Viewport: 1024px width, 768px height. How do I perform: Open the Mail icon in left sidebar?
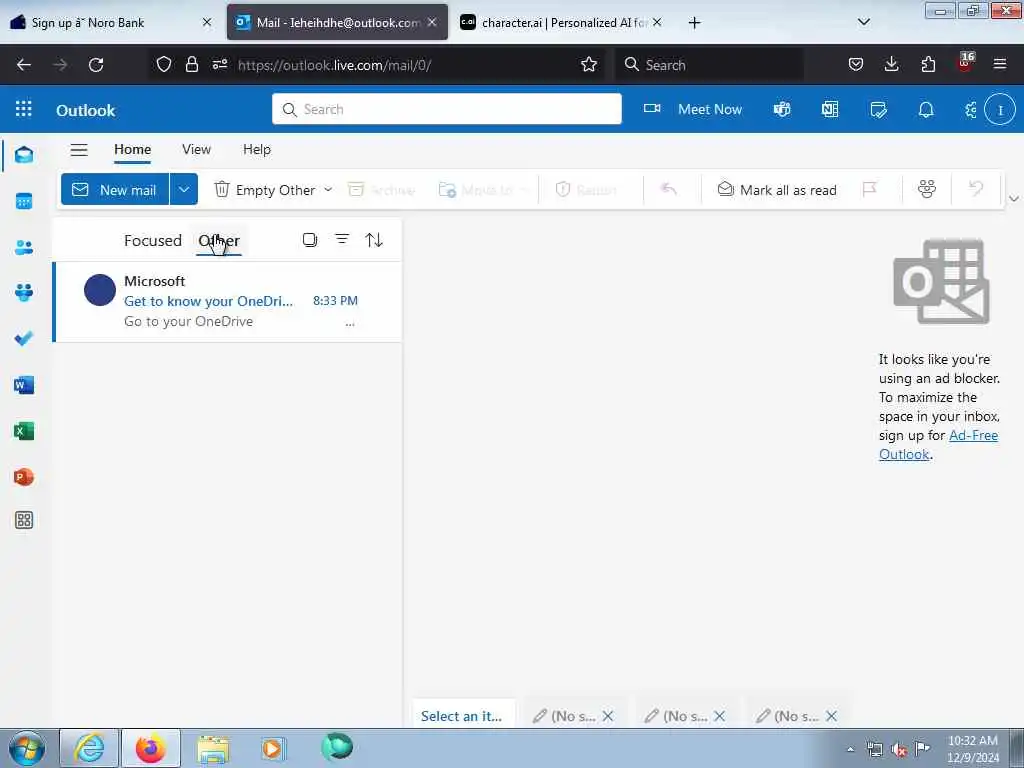click(24, 155)
